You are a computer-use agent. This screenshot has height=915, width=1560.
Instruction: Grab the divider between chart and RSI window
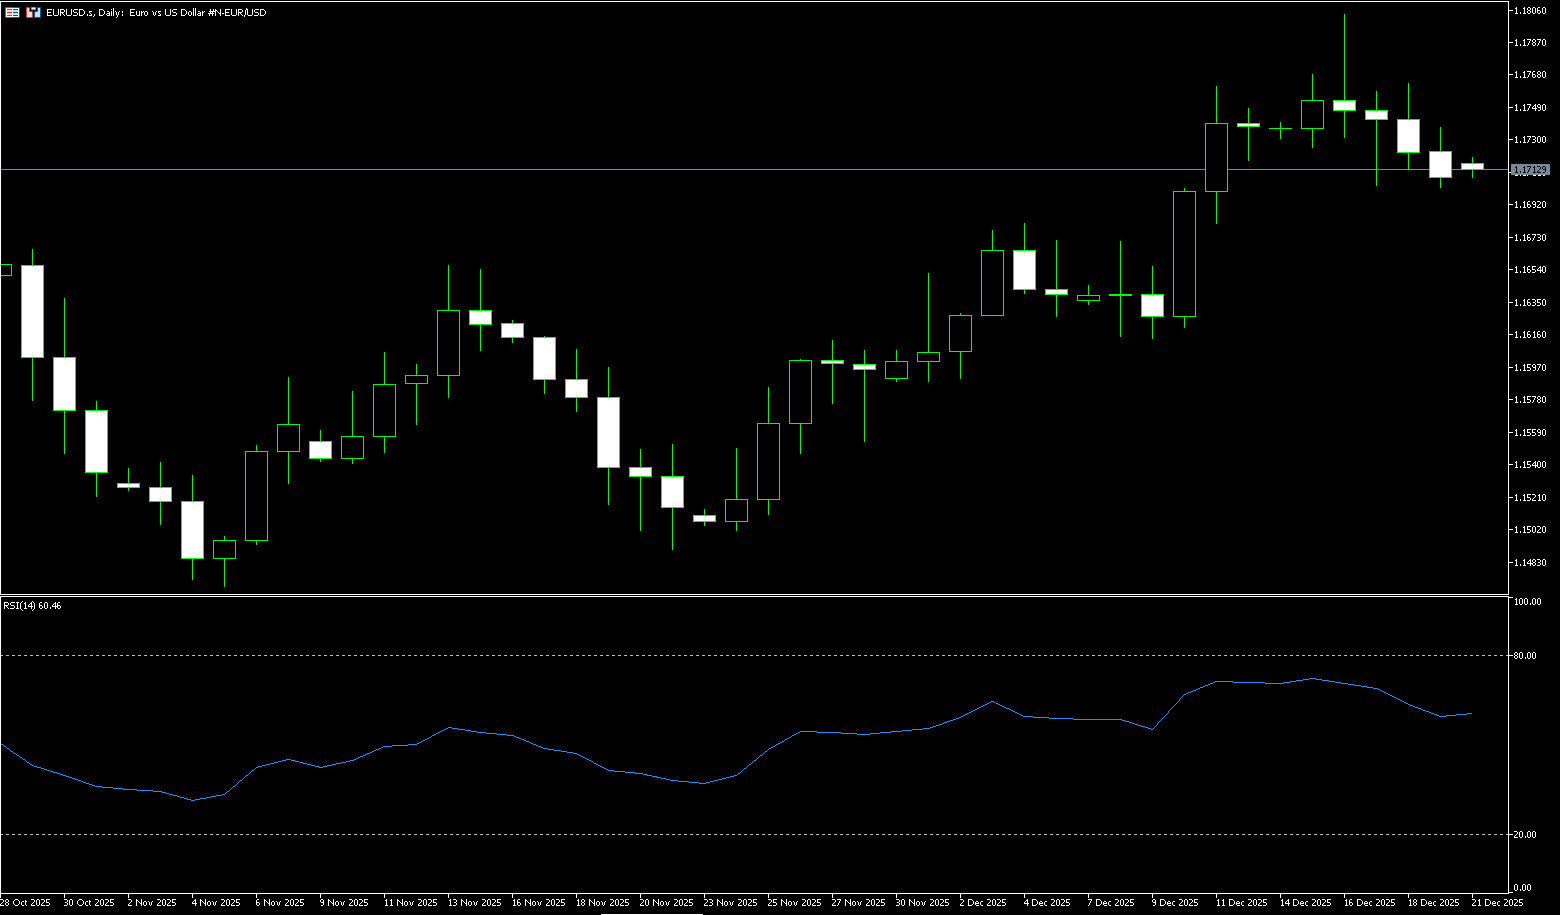click(750, 595)
